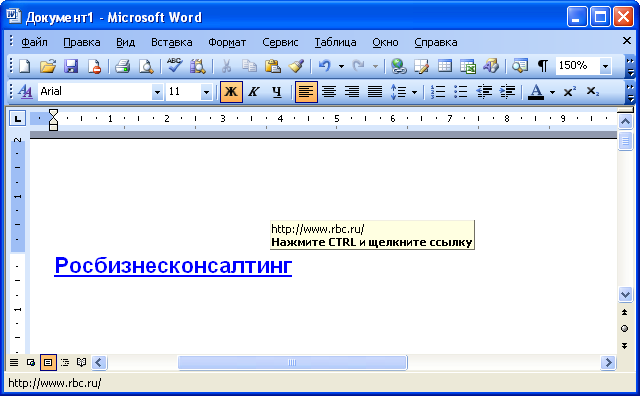Screen dimensions: 640x396
Task: Expand Standard toolbar options chevron
Action: 631,67
